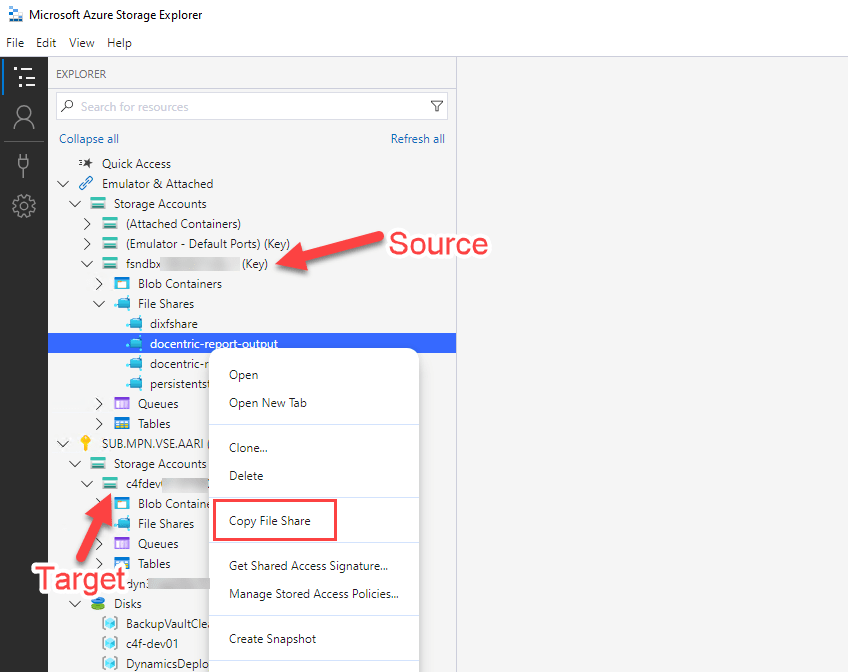Choose Copy File Share from context menu
This screenshot has height=672, width=848.
270,521
